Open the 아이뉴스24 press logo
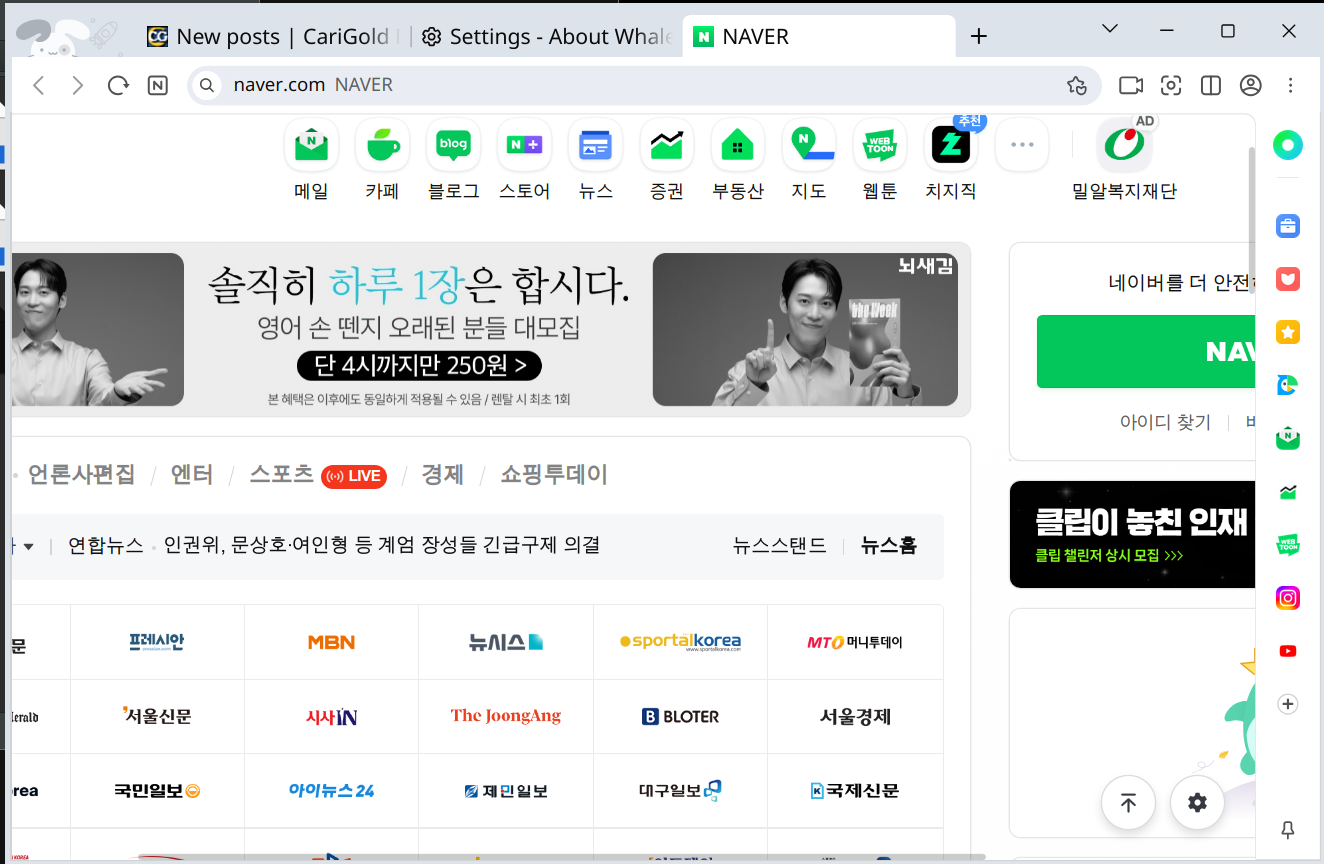Image resolution: width=1324 pixels, height=864 pixels. 331,790
